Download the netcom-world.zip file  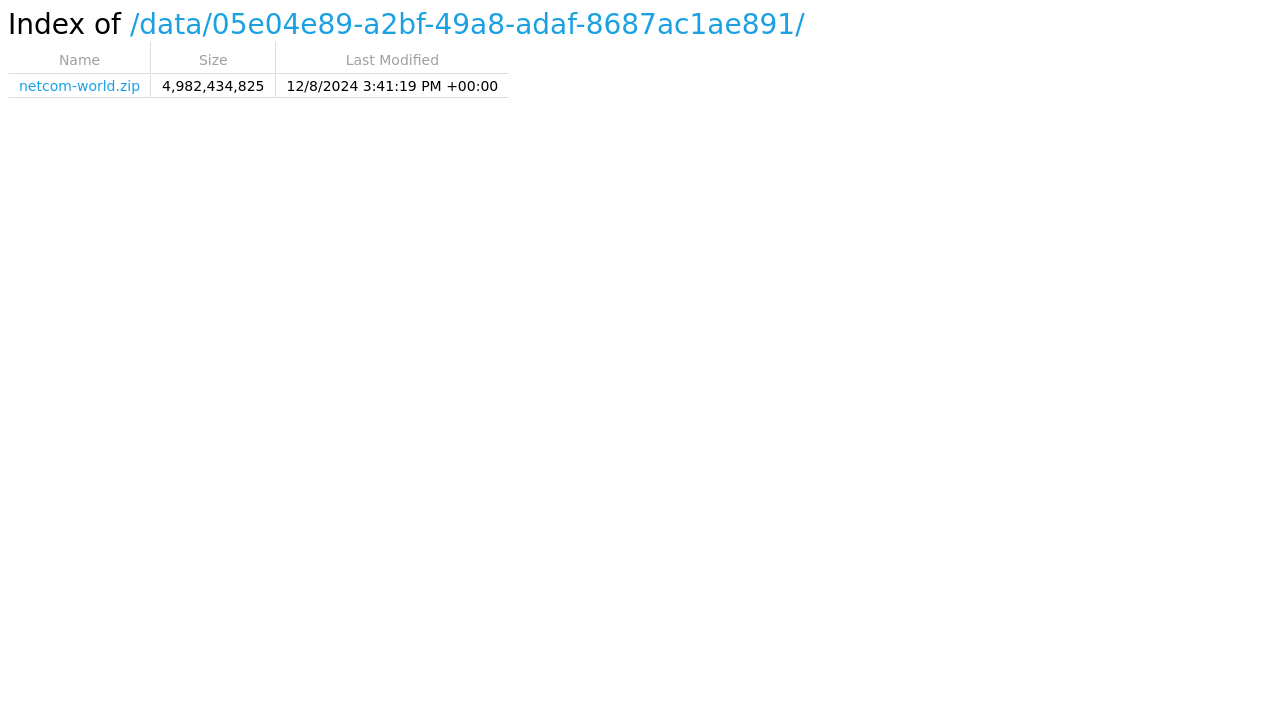(x=79, y=86)
